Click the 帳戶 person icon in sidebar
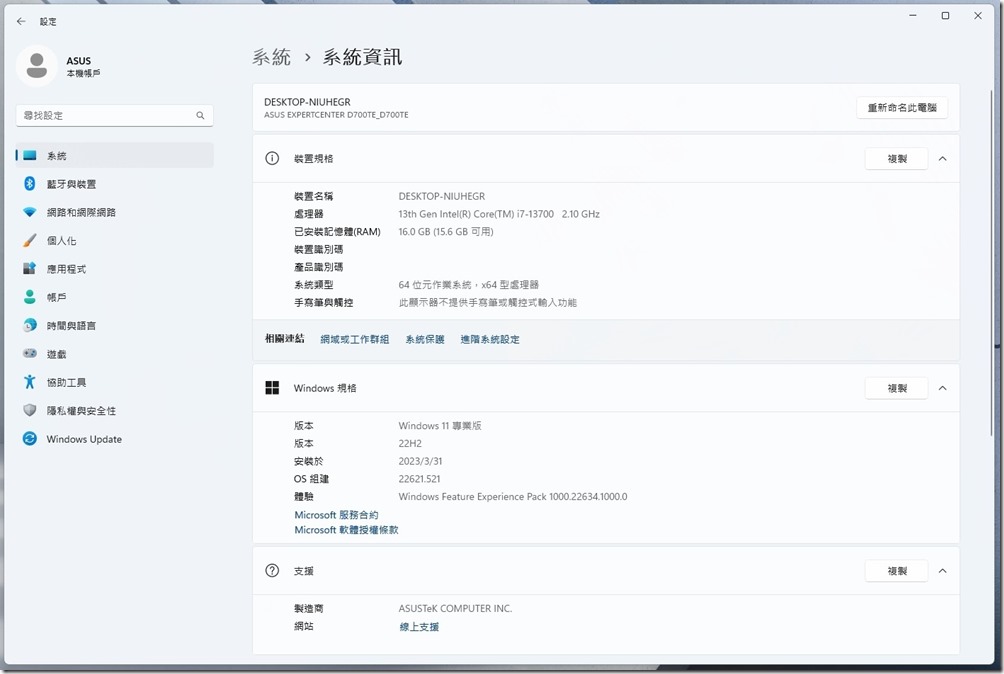The image size is (1004, 674). coord(29,297)
